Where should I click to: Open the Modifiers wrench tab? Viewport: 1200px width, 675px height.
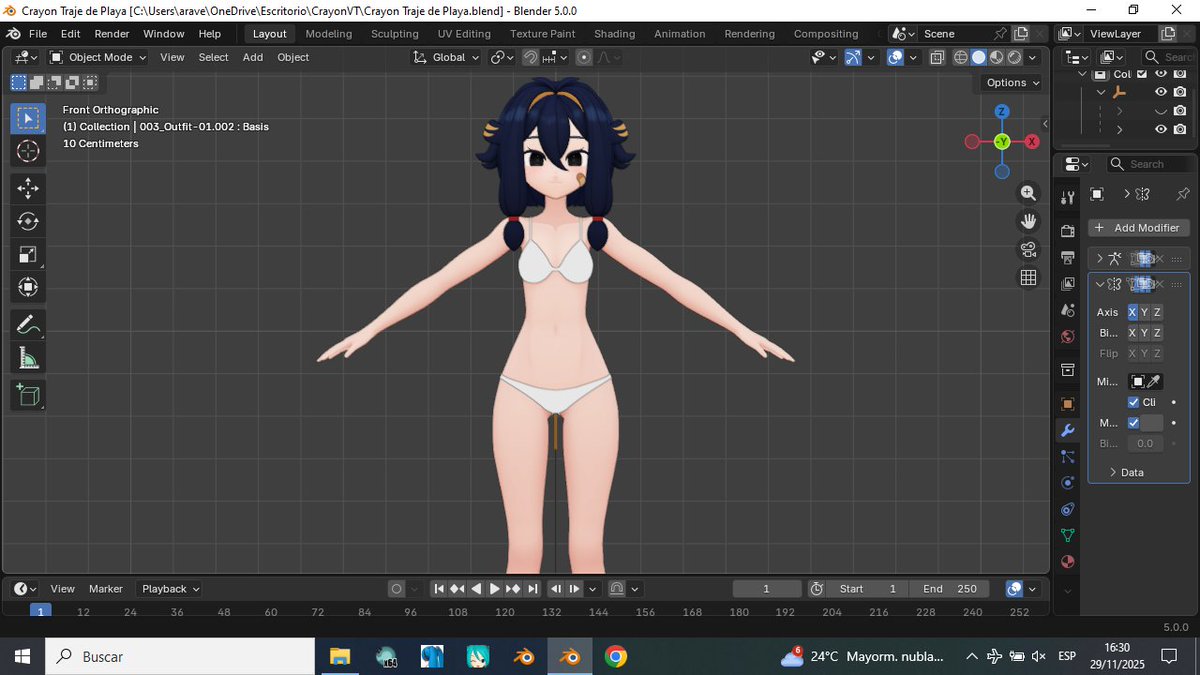1067,430
